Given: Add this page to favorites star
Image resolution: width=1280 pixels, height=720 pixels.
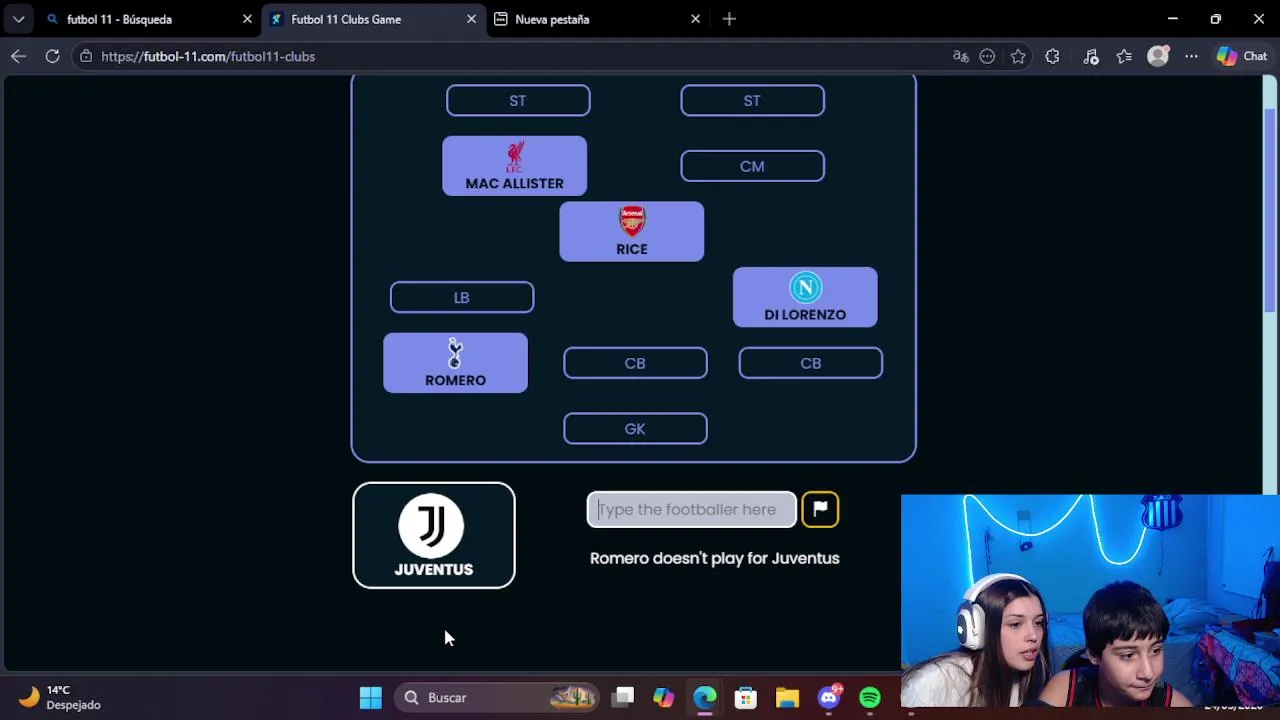Looking at the screenshot, I should pyautogui.click(x=1018, y=56).
